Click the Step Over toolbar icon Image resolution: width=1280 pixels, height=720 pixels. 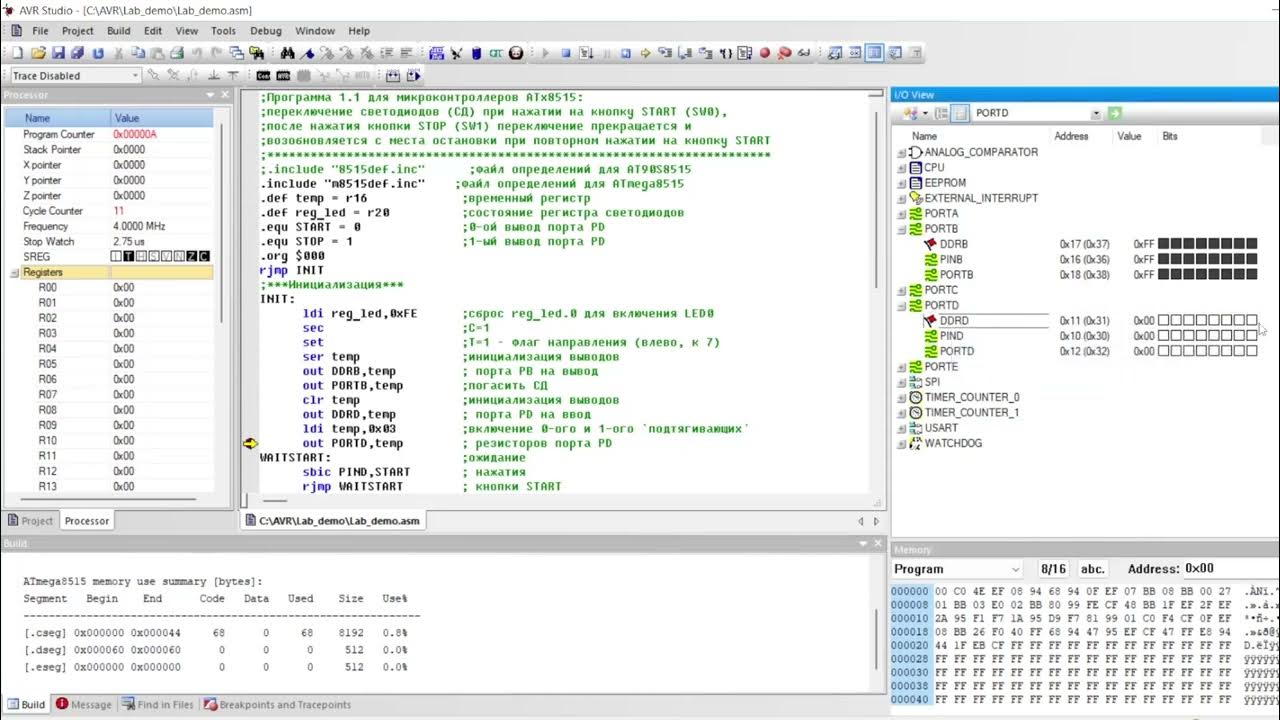pos(684,53)
